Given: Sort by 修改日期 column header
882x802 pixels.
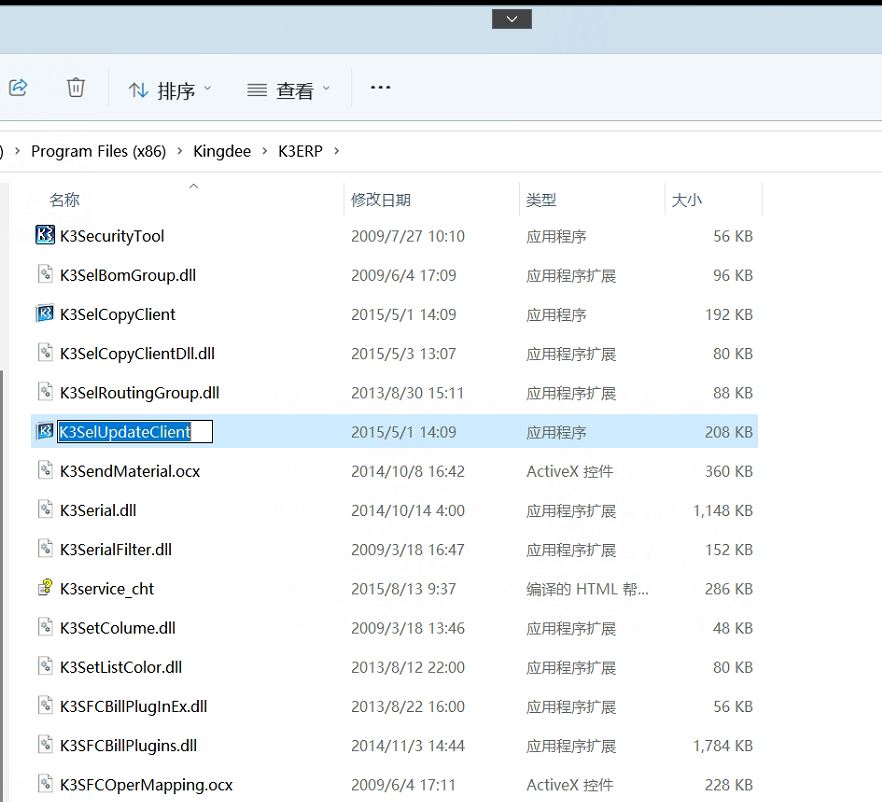Looking at the screenshot, I should pos(381,200).
